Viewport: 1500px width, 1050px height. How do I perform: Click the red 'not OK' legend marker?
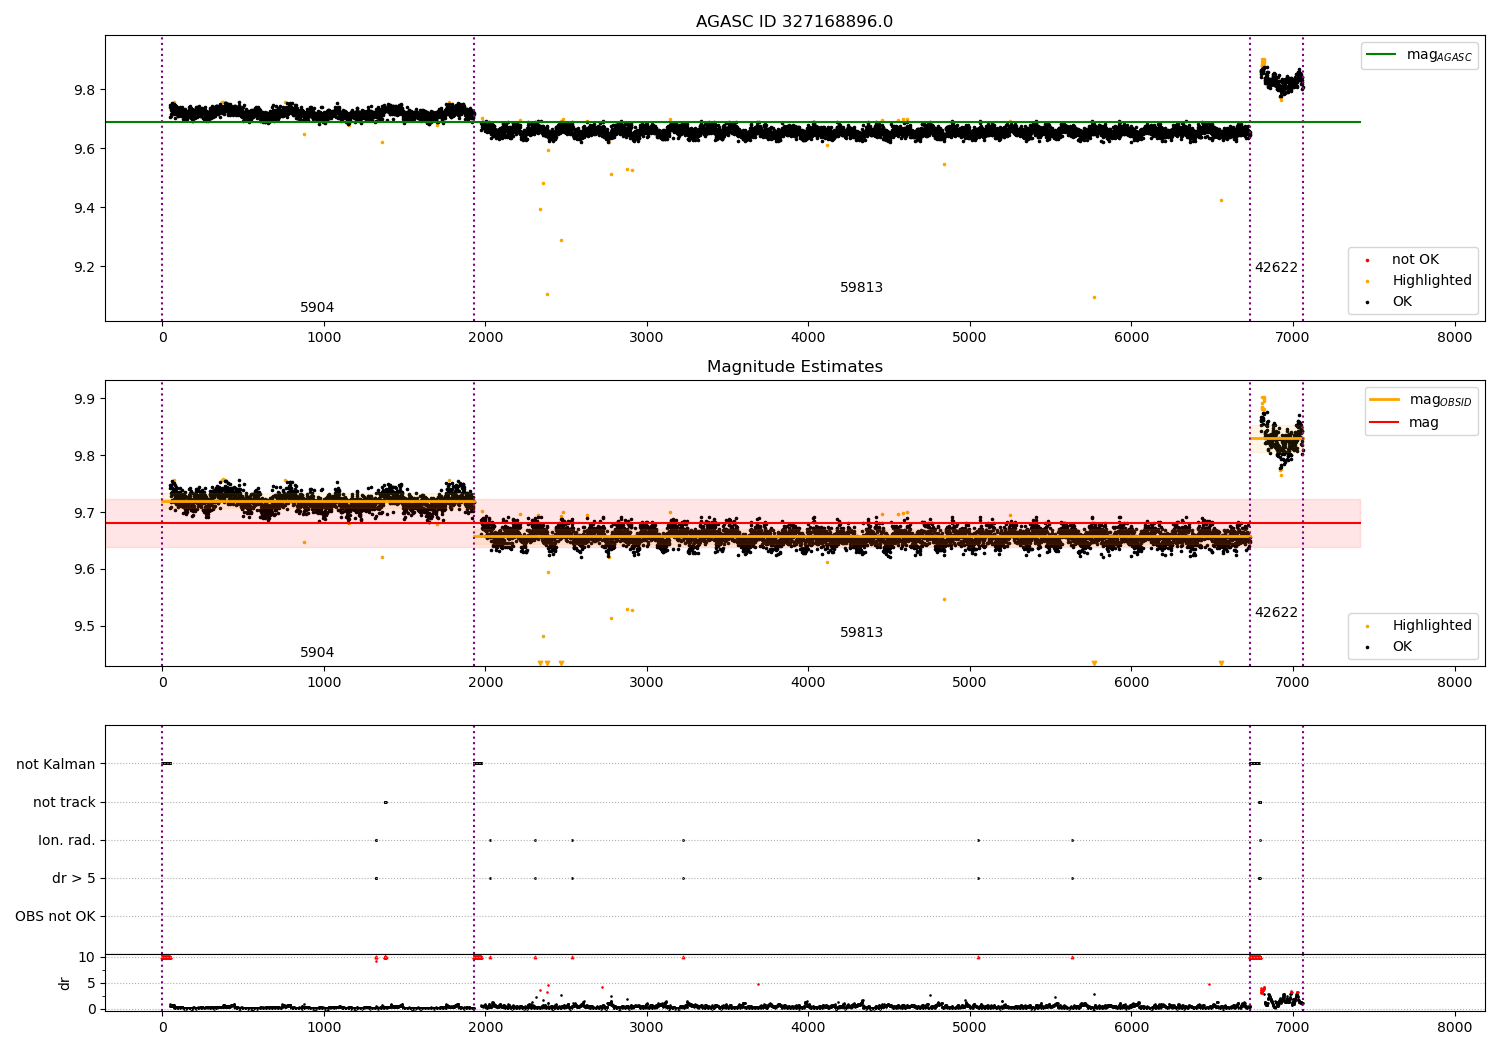click(x=1367, y=260)
